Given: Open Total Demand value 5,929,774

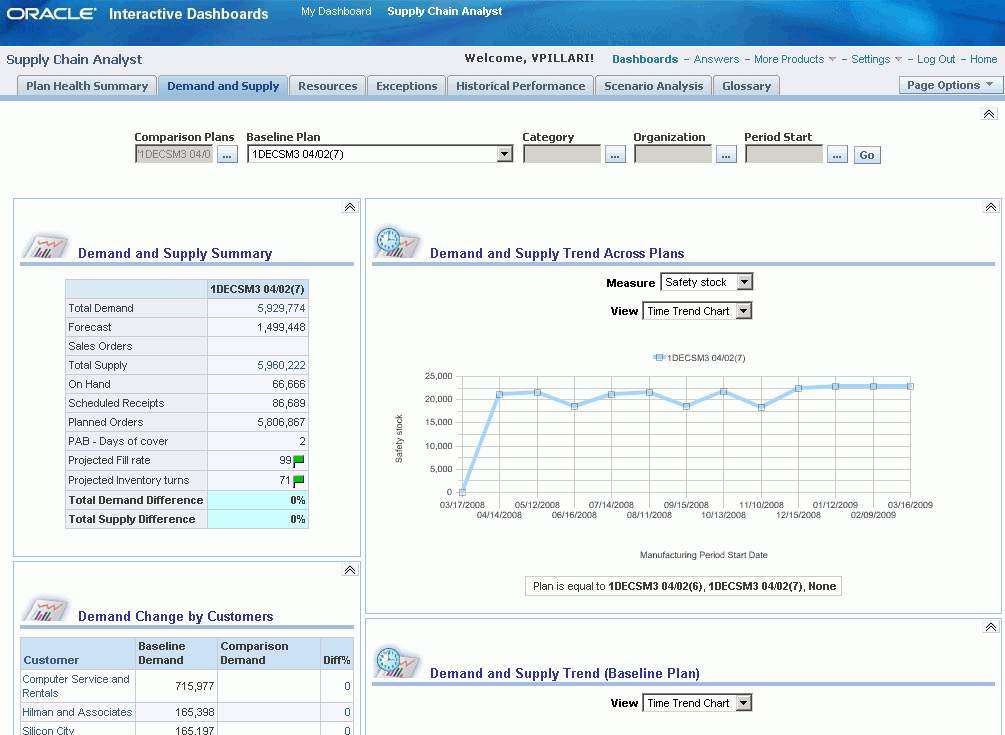Looking at the screenshot, I should coord(281,308).
